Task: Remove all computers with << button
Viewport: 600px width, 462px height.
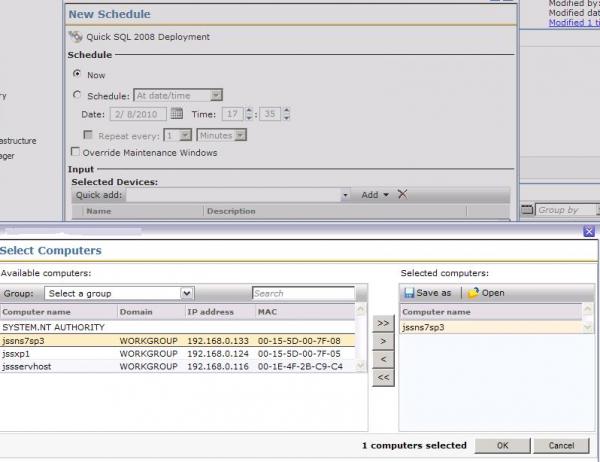Action: [383, 377]
